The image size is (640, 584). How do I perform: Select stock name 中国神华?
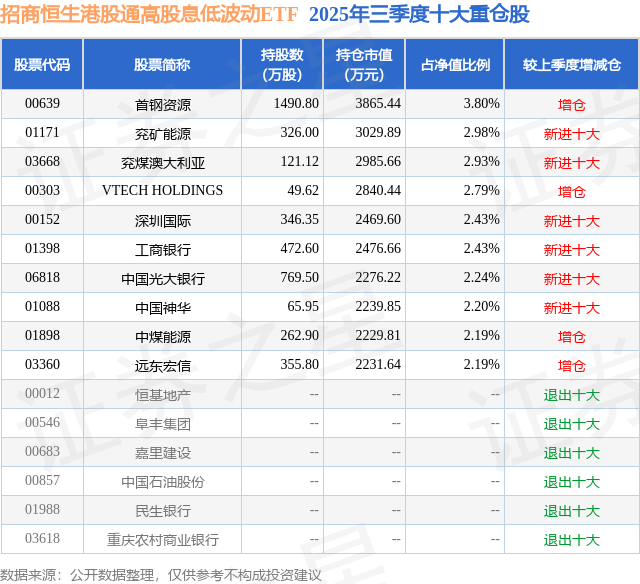point(162,308)
